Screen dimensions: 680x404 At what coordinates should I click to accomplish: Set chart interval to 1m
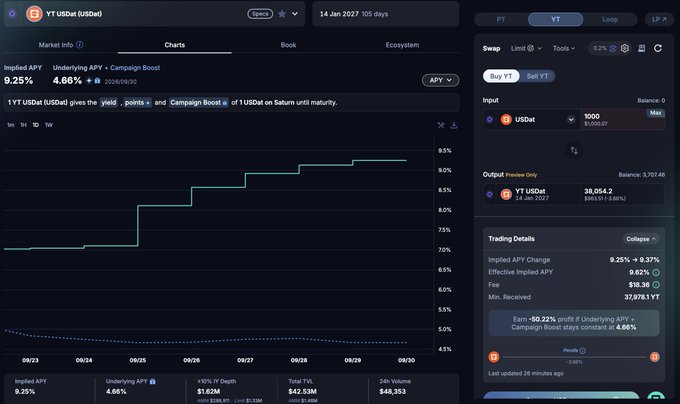point(10,125)
